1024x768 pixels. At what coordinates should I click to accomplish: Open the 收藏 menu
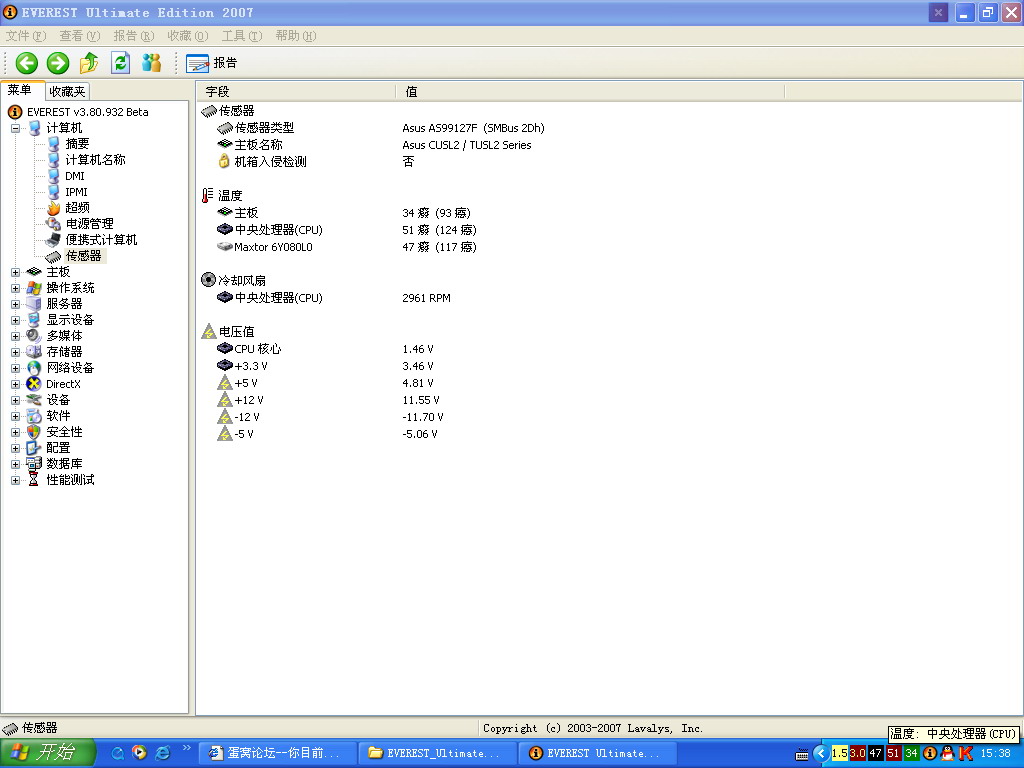(187, 36)
